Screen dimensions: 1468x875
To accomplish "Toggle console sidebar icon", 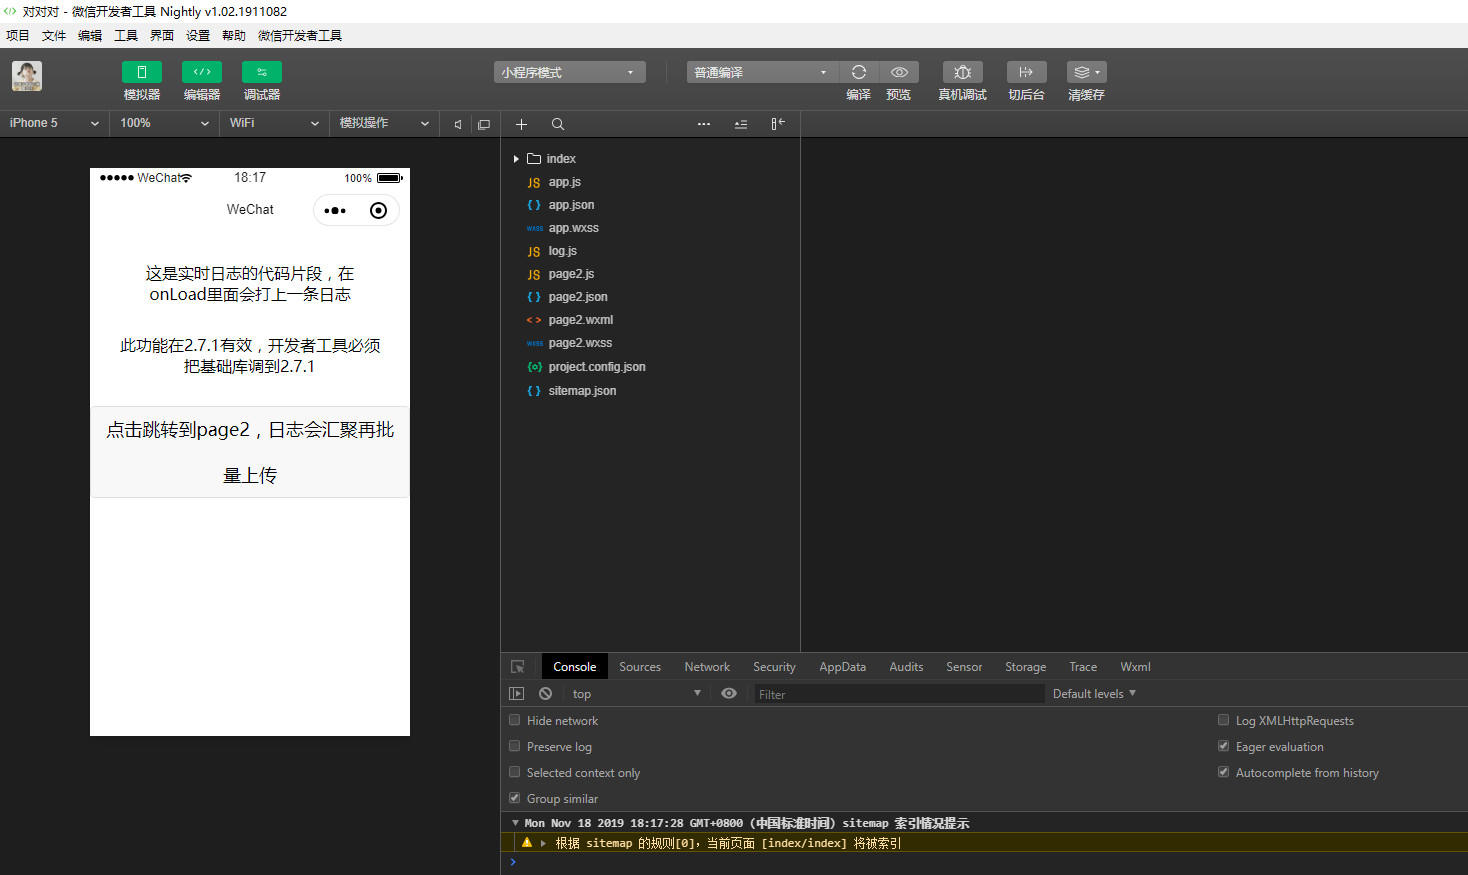I will tap(516, 693).
